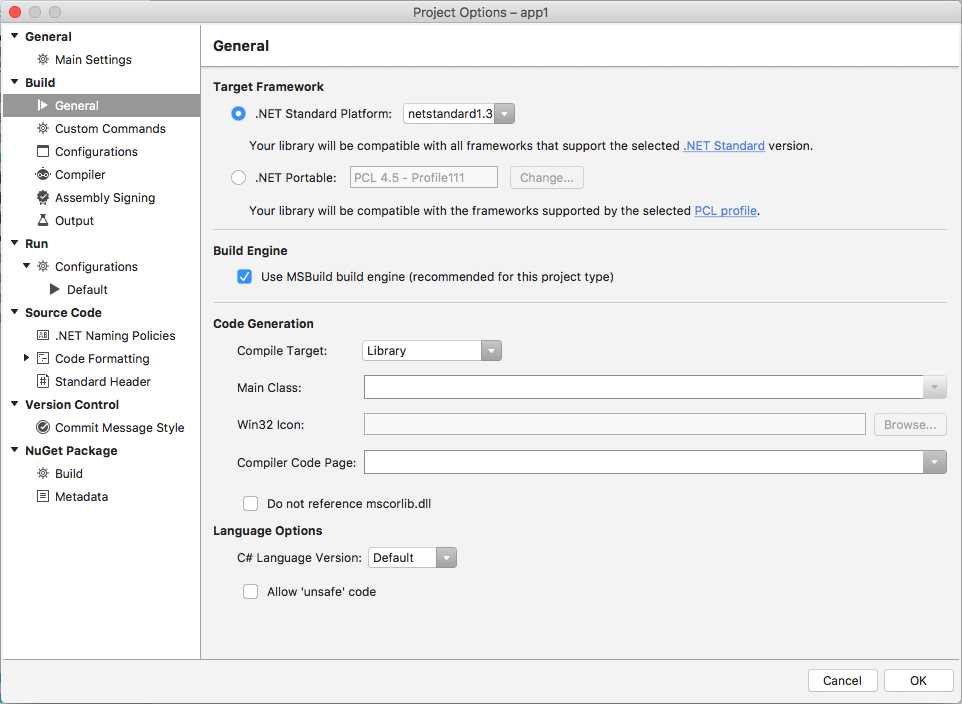The image size is (962, 704).
Task: Enable the 'Do not reference mscorlib.dll' checkbox
Action: pyautogui.click(x=250, y=503)
